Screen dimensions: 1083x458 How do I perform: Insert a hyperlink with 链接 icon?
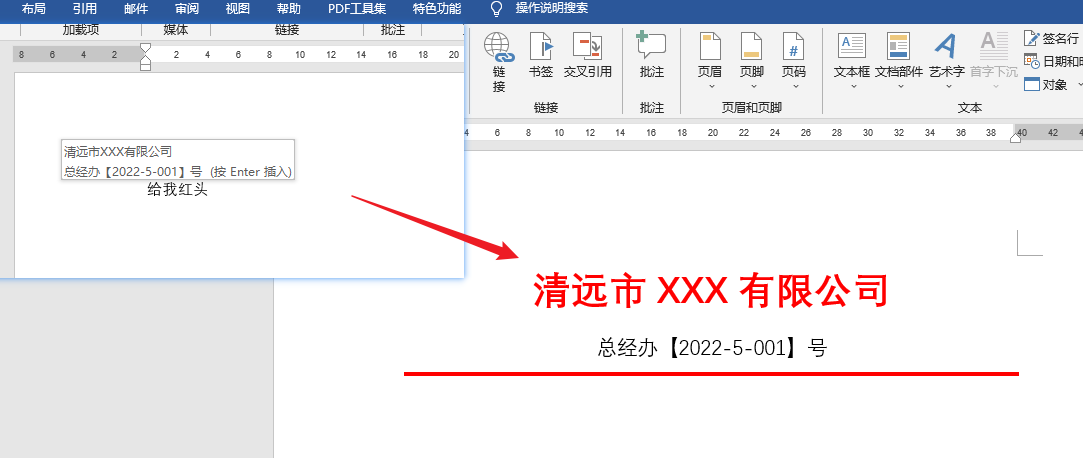pos(499,62)
